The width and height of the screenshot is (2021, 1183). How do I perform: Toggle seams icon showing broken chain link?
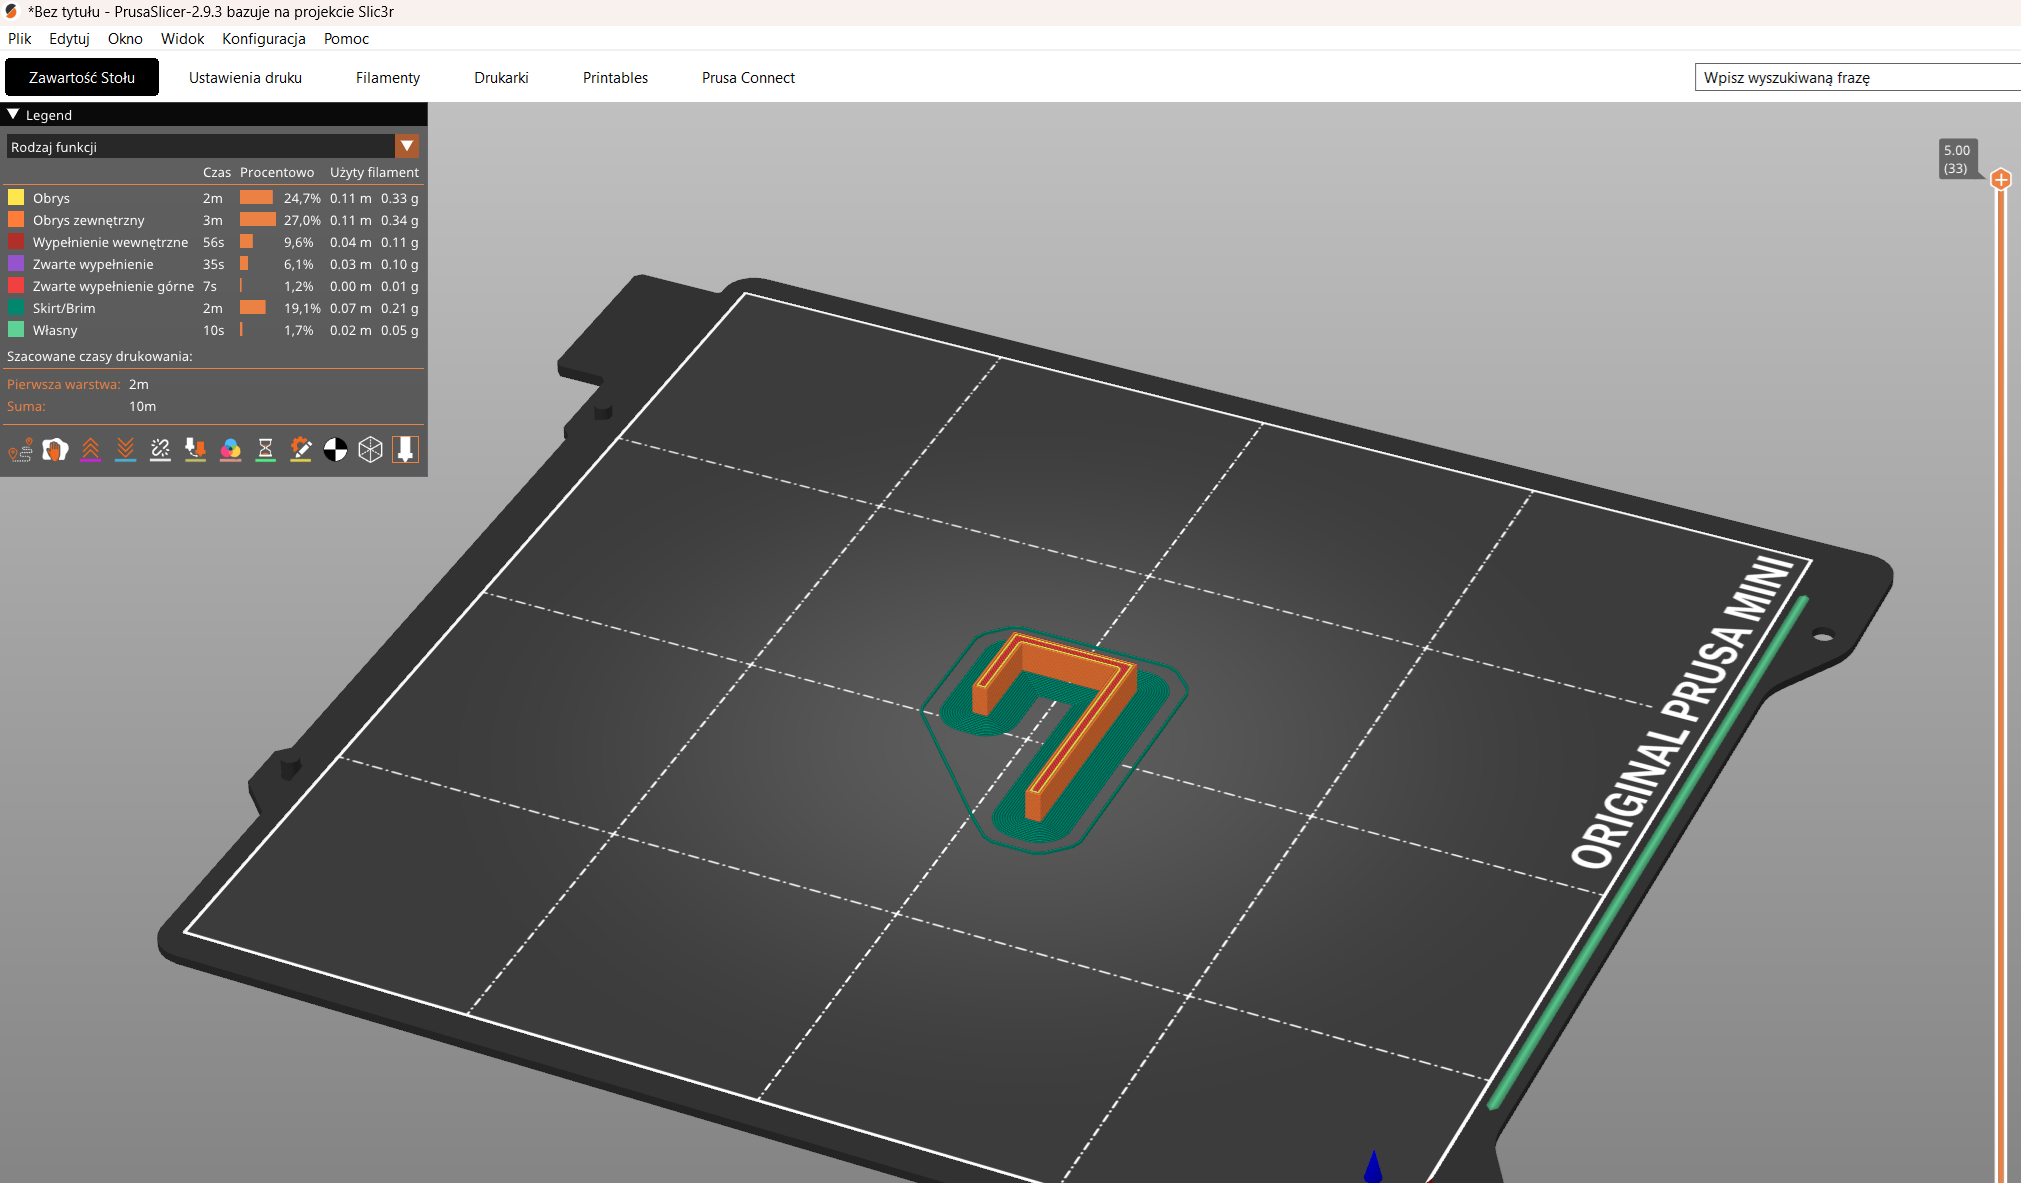[160, 450]
